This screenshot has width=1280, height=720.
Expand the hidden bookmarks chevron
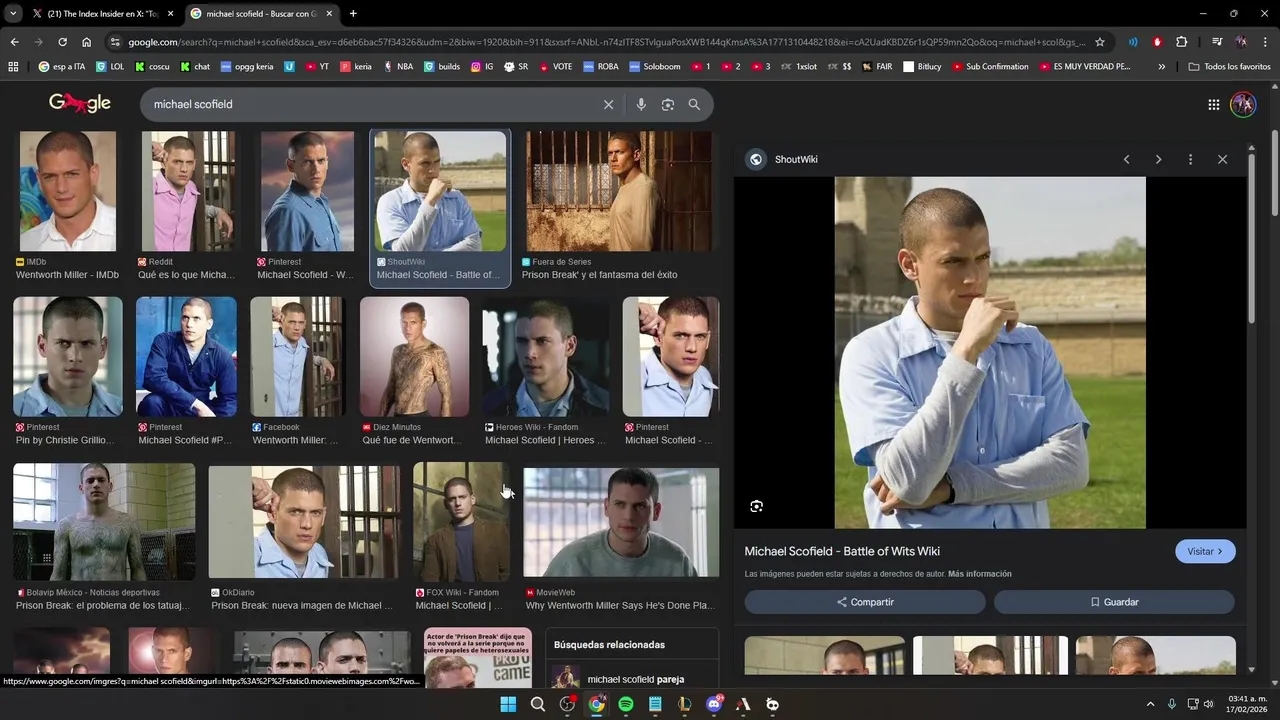1161,66
